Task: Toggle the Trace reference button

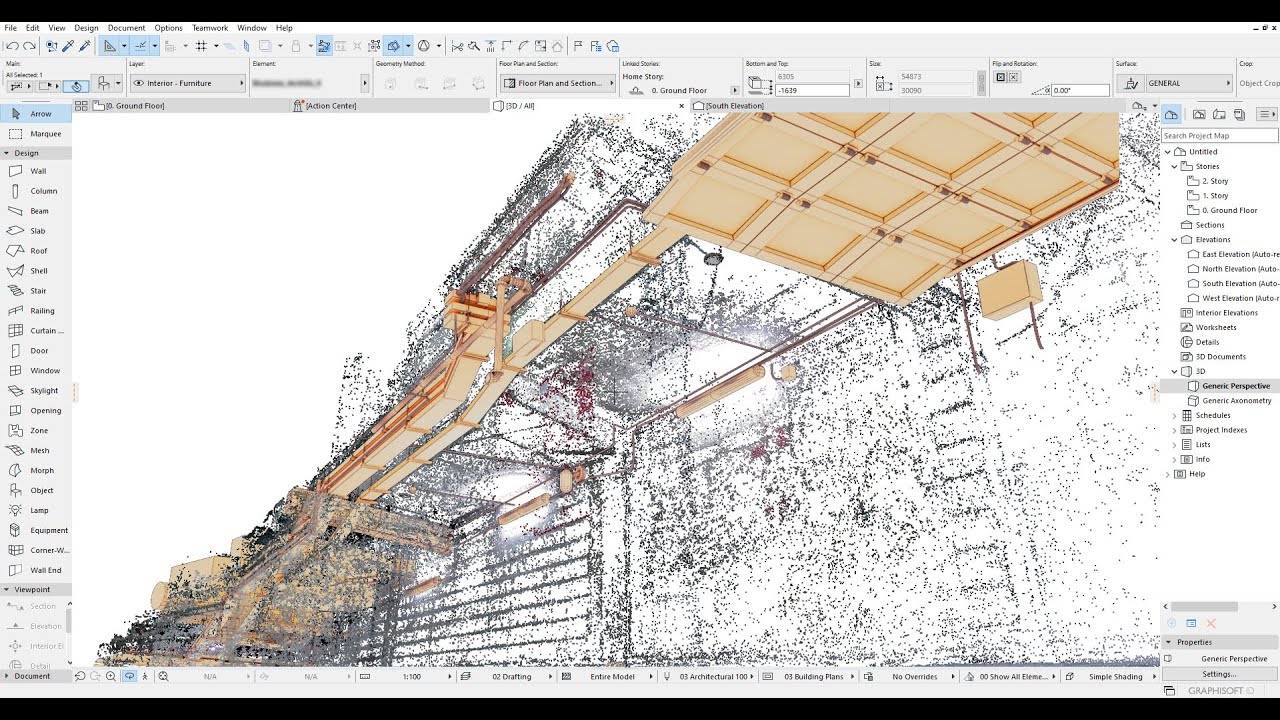Action: tap(265, 46)
